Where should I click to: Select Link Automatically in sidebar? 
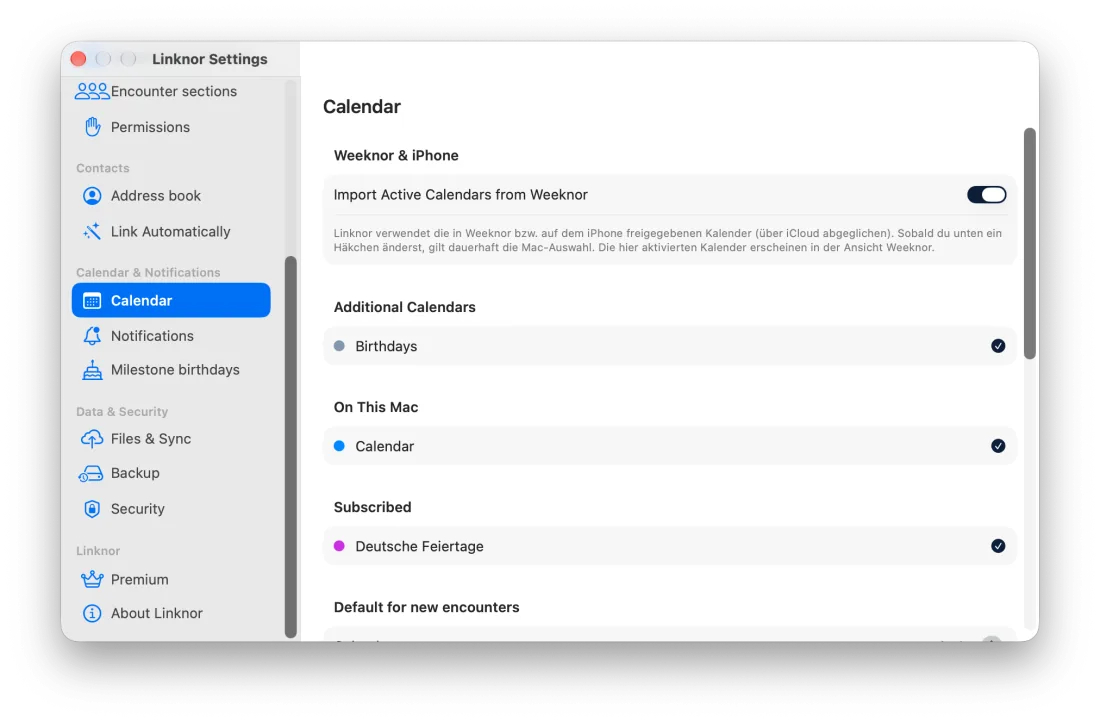(x=171, y=232)
